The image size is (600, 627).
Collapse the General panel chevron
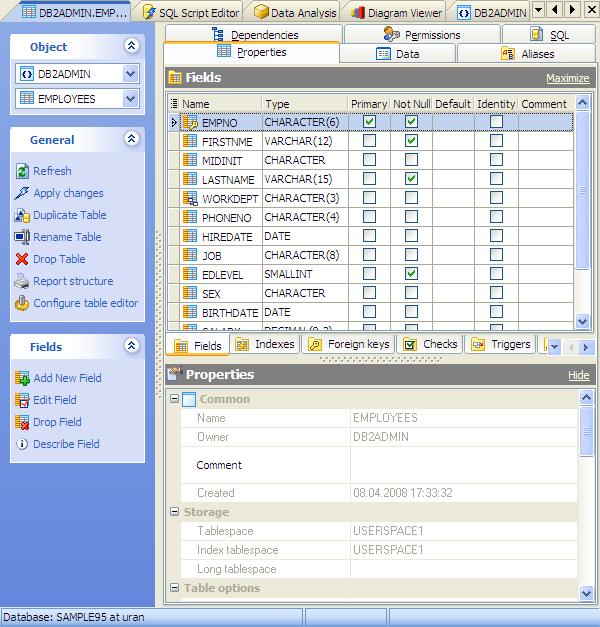click(132, 139)
